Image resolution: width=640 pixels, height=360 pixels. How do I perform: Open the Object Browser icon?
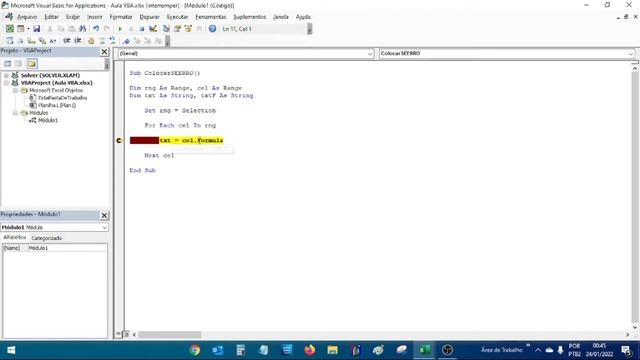pos(188,29)
